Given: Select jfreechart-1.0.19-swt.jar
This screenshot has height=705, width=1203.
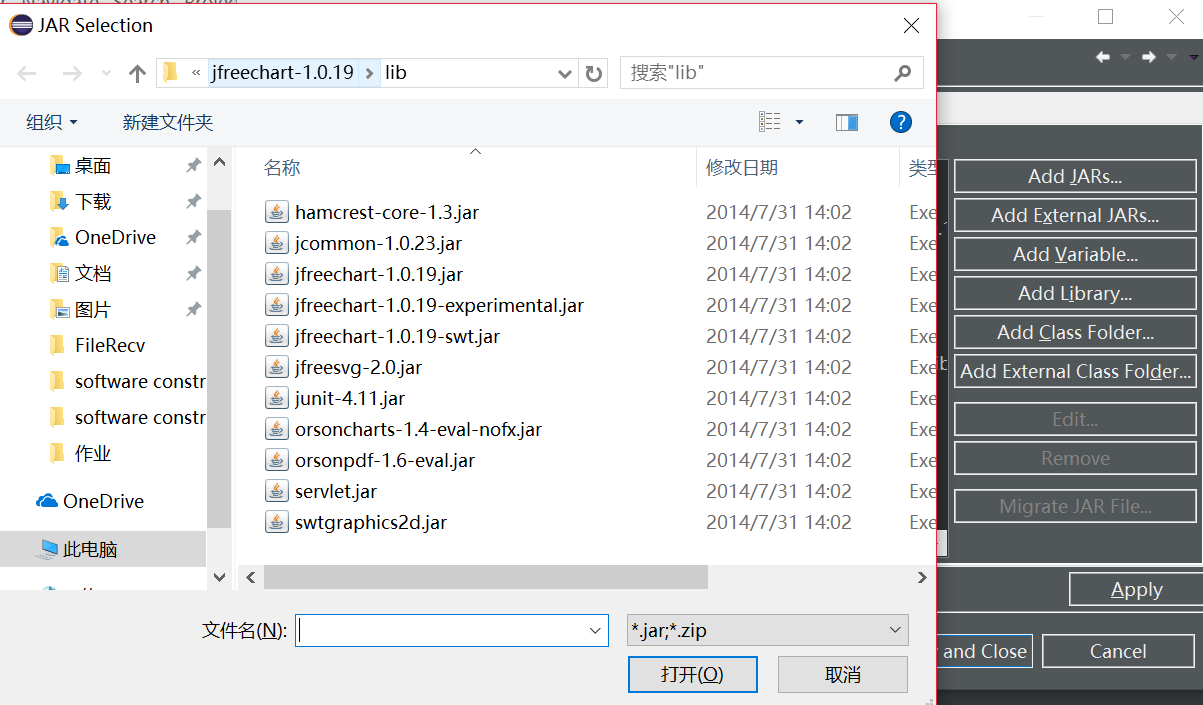Looking at the screenshot, I should [395, 336].
